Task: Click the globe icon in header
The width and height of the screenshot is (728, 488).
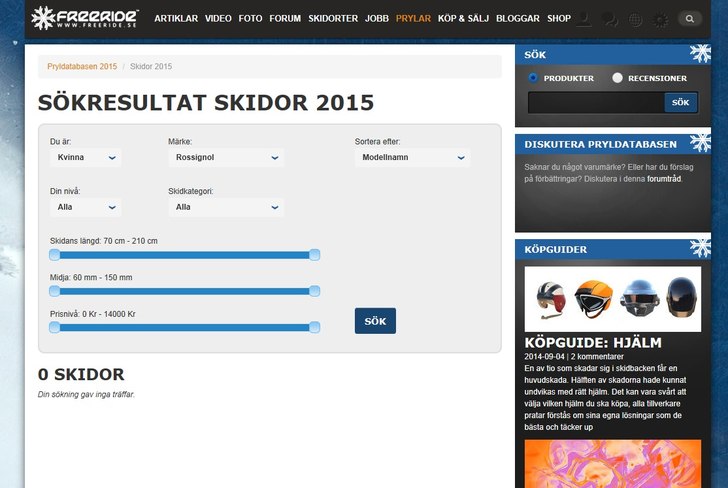Action: coord(635,18)
